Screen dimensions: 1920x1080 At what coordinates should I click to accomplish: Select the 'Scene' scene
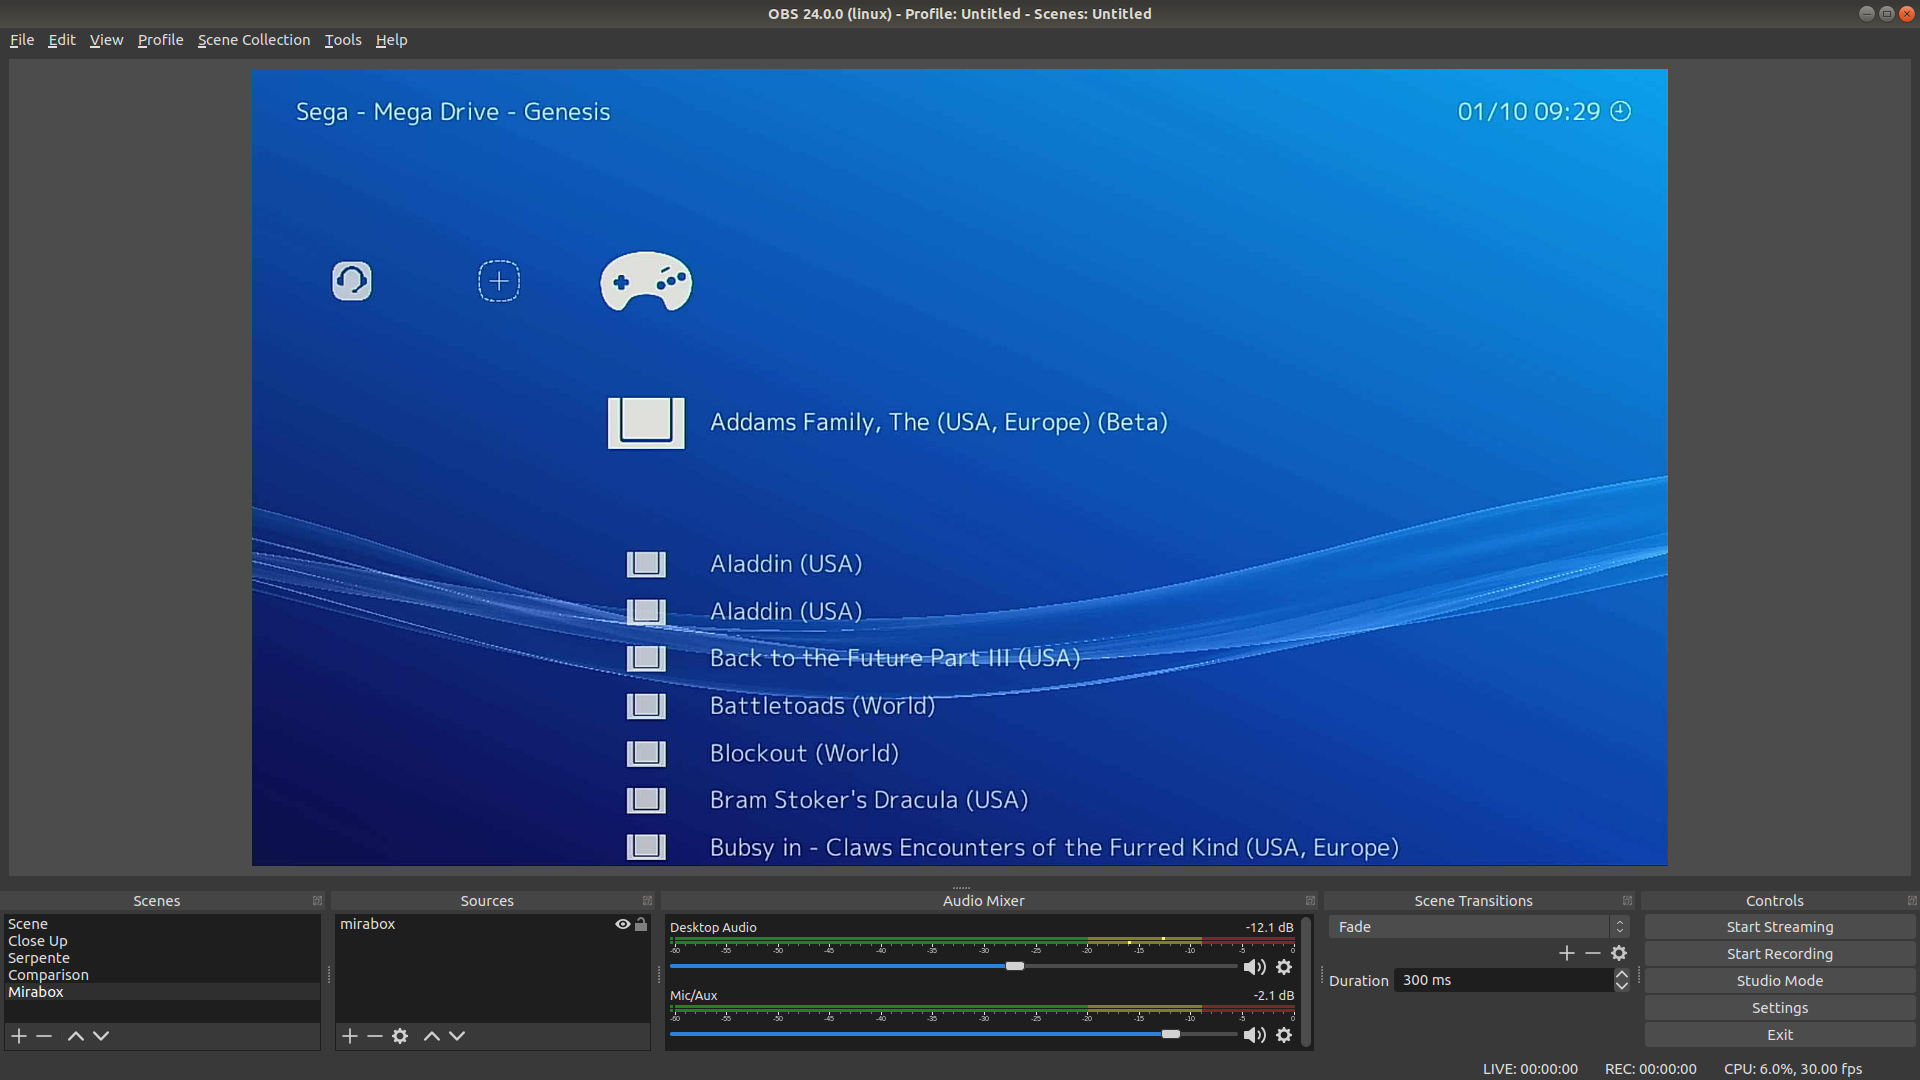(x=162, y=924)
